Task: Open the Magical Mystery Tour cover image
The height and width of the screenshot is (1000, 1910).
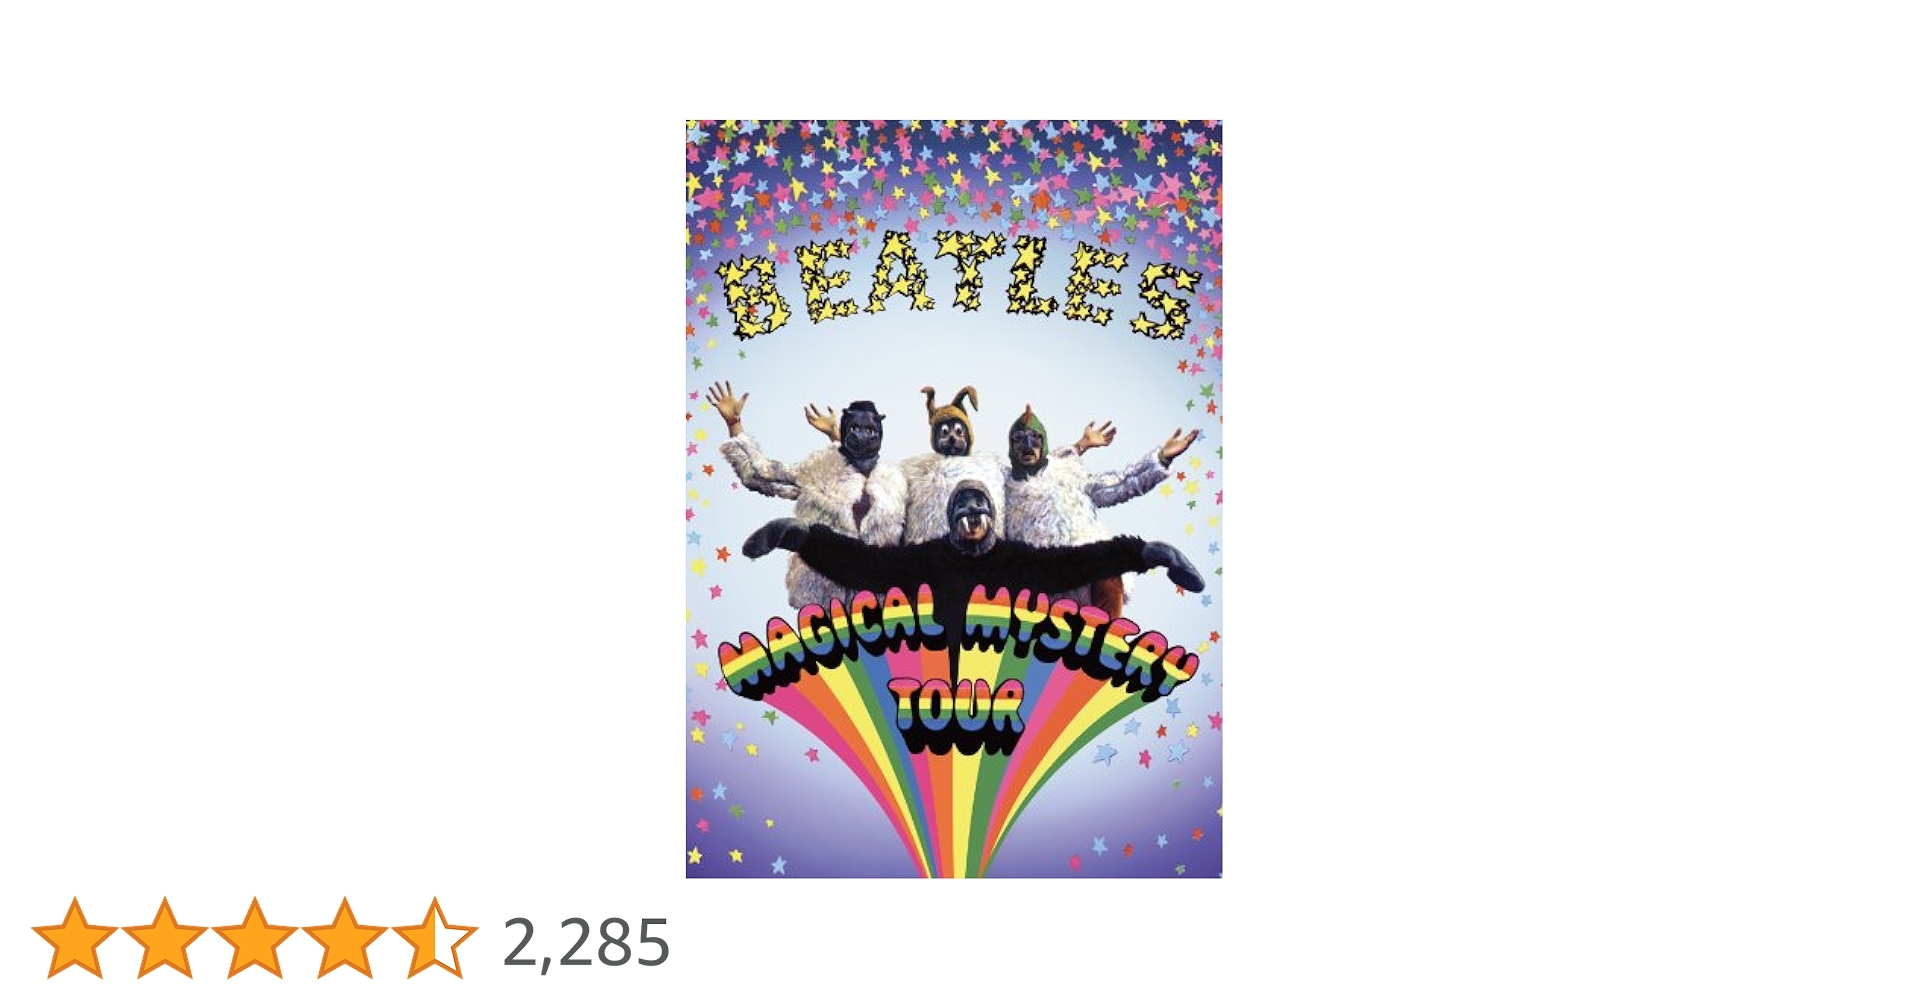Action: click(x=954, y=499)
